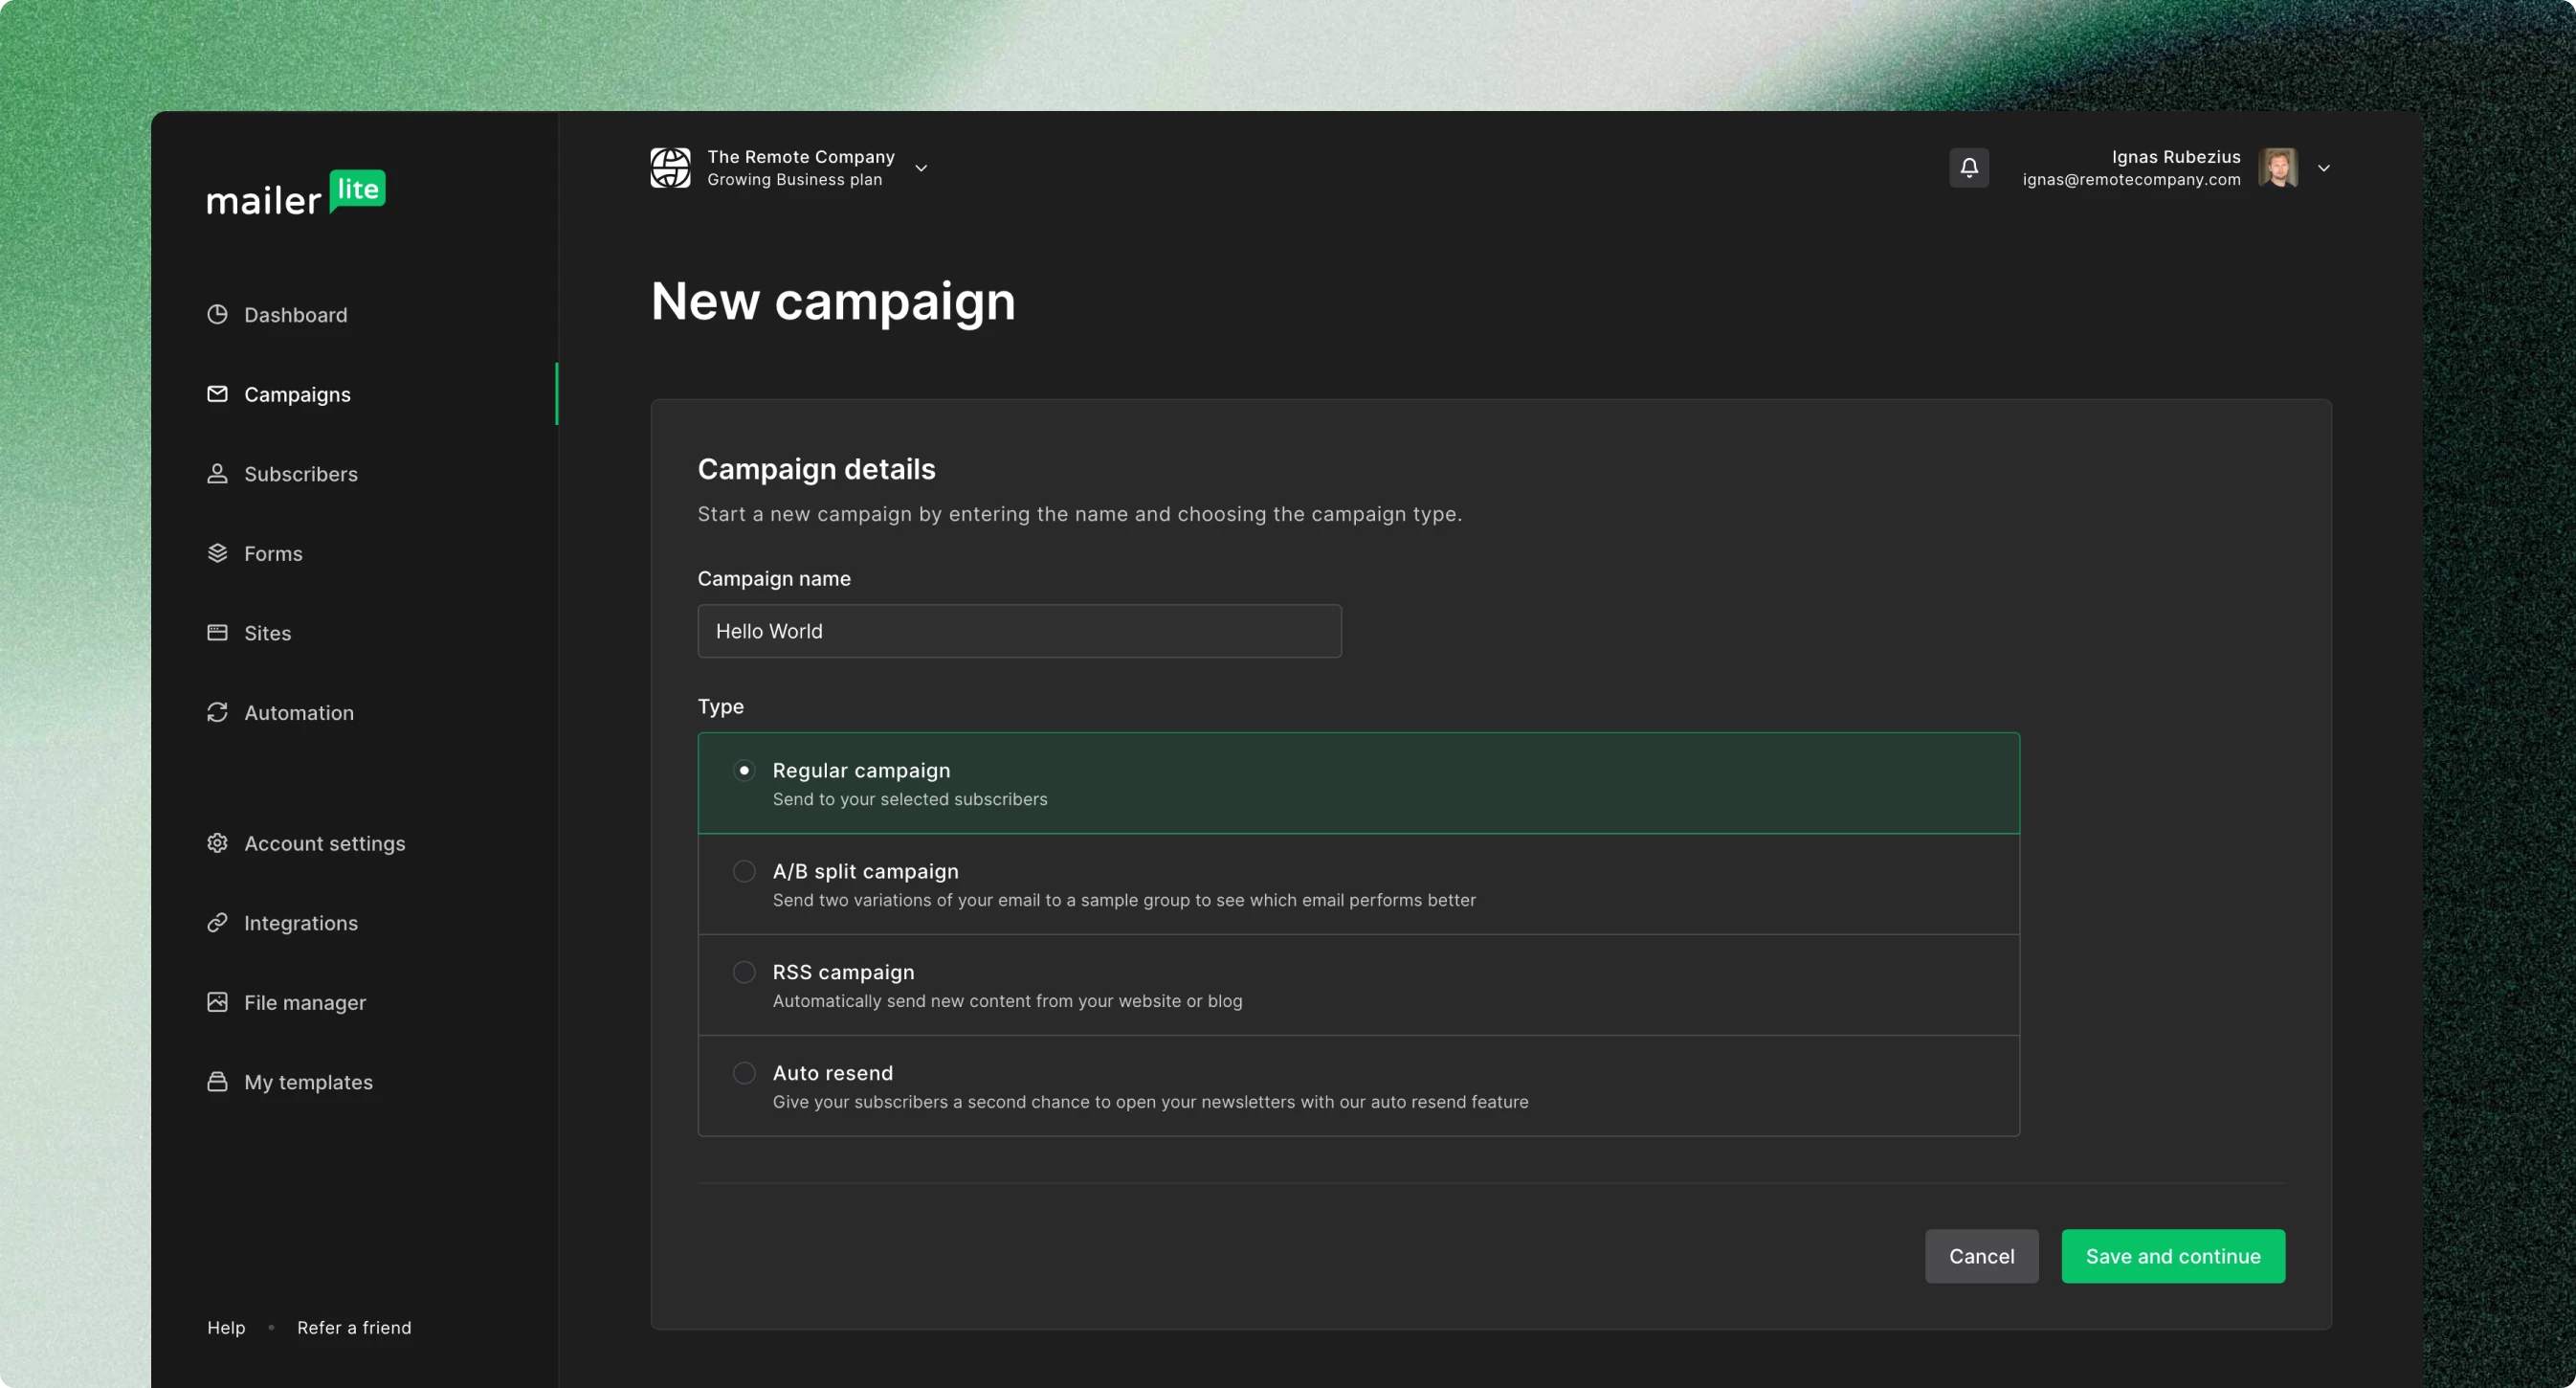Click the notification bell icon
Image resolution: width=2576 pixels, height=1388 pixels.
click(x=1968, y=168)
